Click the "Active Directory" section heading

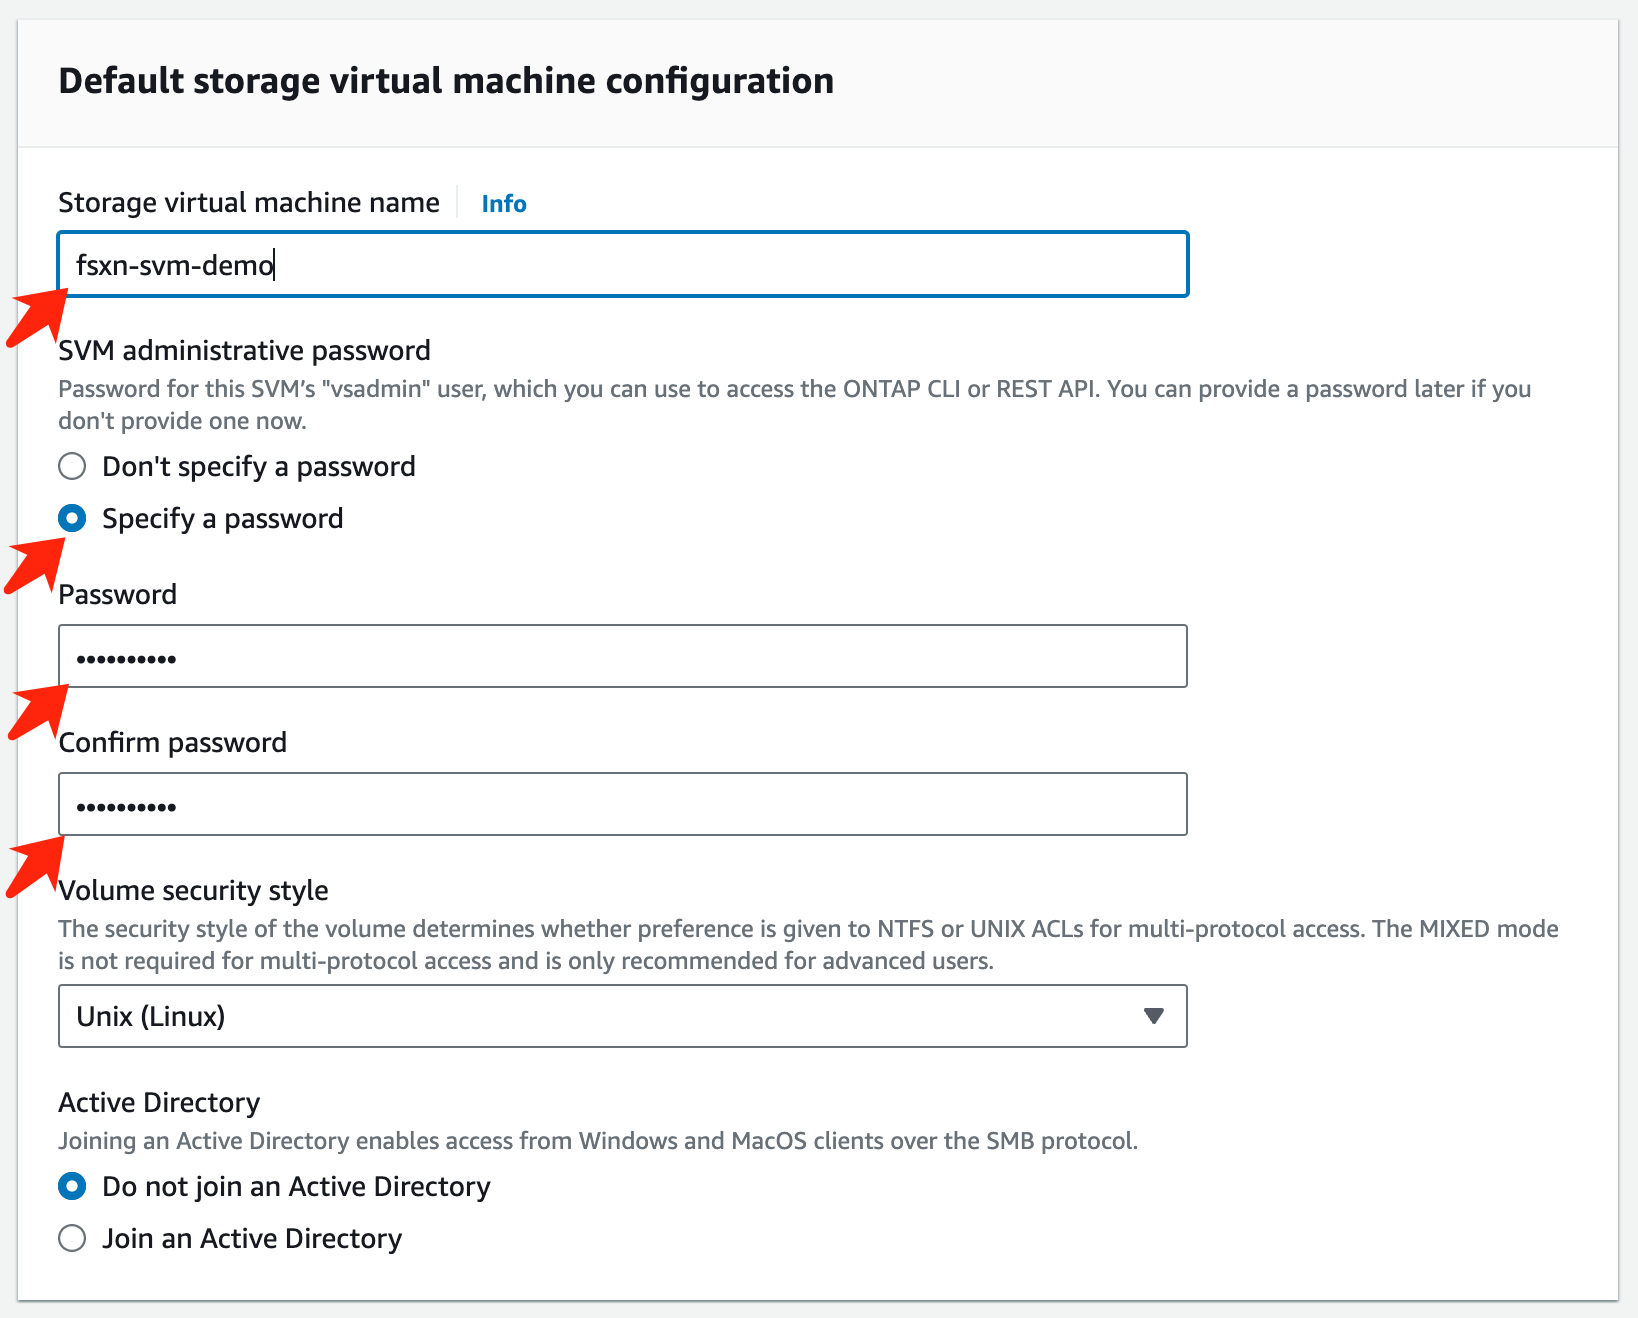pos(159,1103)
